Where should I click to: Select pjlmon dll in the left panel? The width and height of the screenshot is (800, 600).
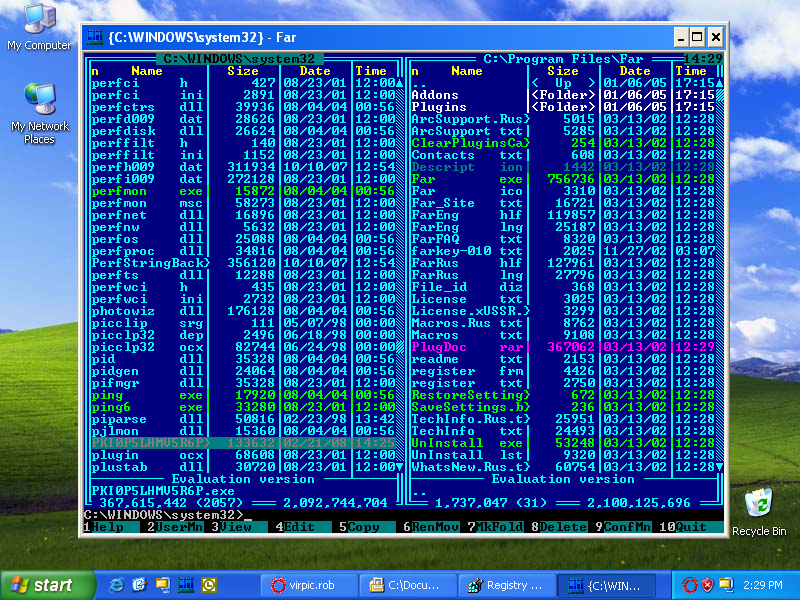click(x=243, y=431)
